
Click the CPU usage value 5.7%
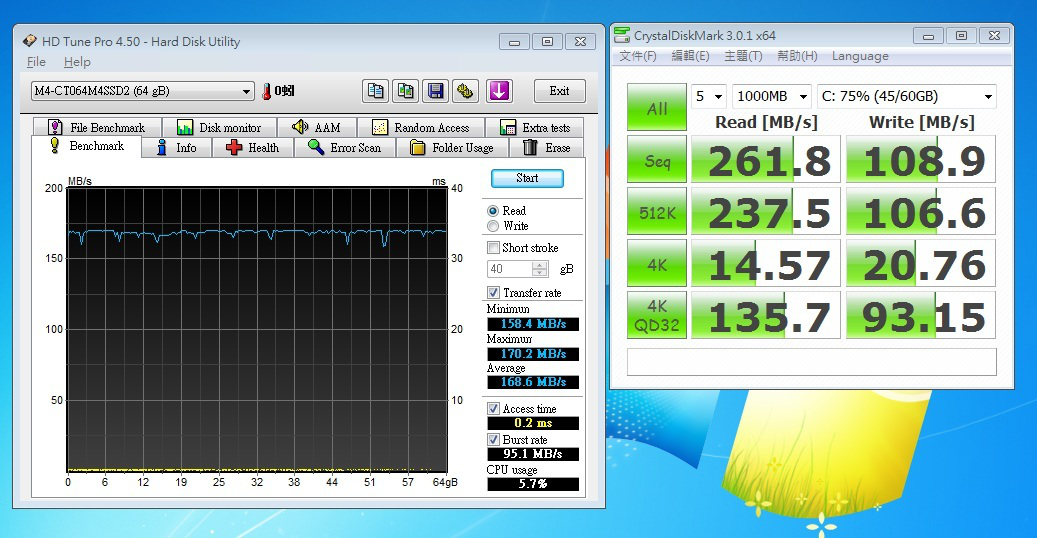(x=533, y=484)
